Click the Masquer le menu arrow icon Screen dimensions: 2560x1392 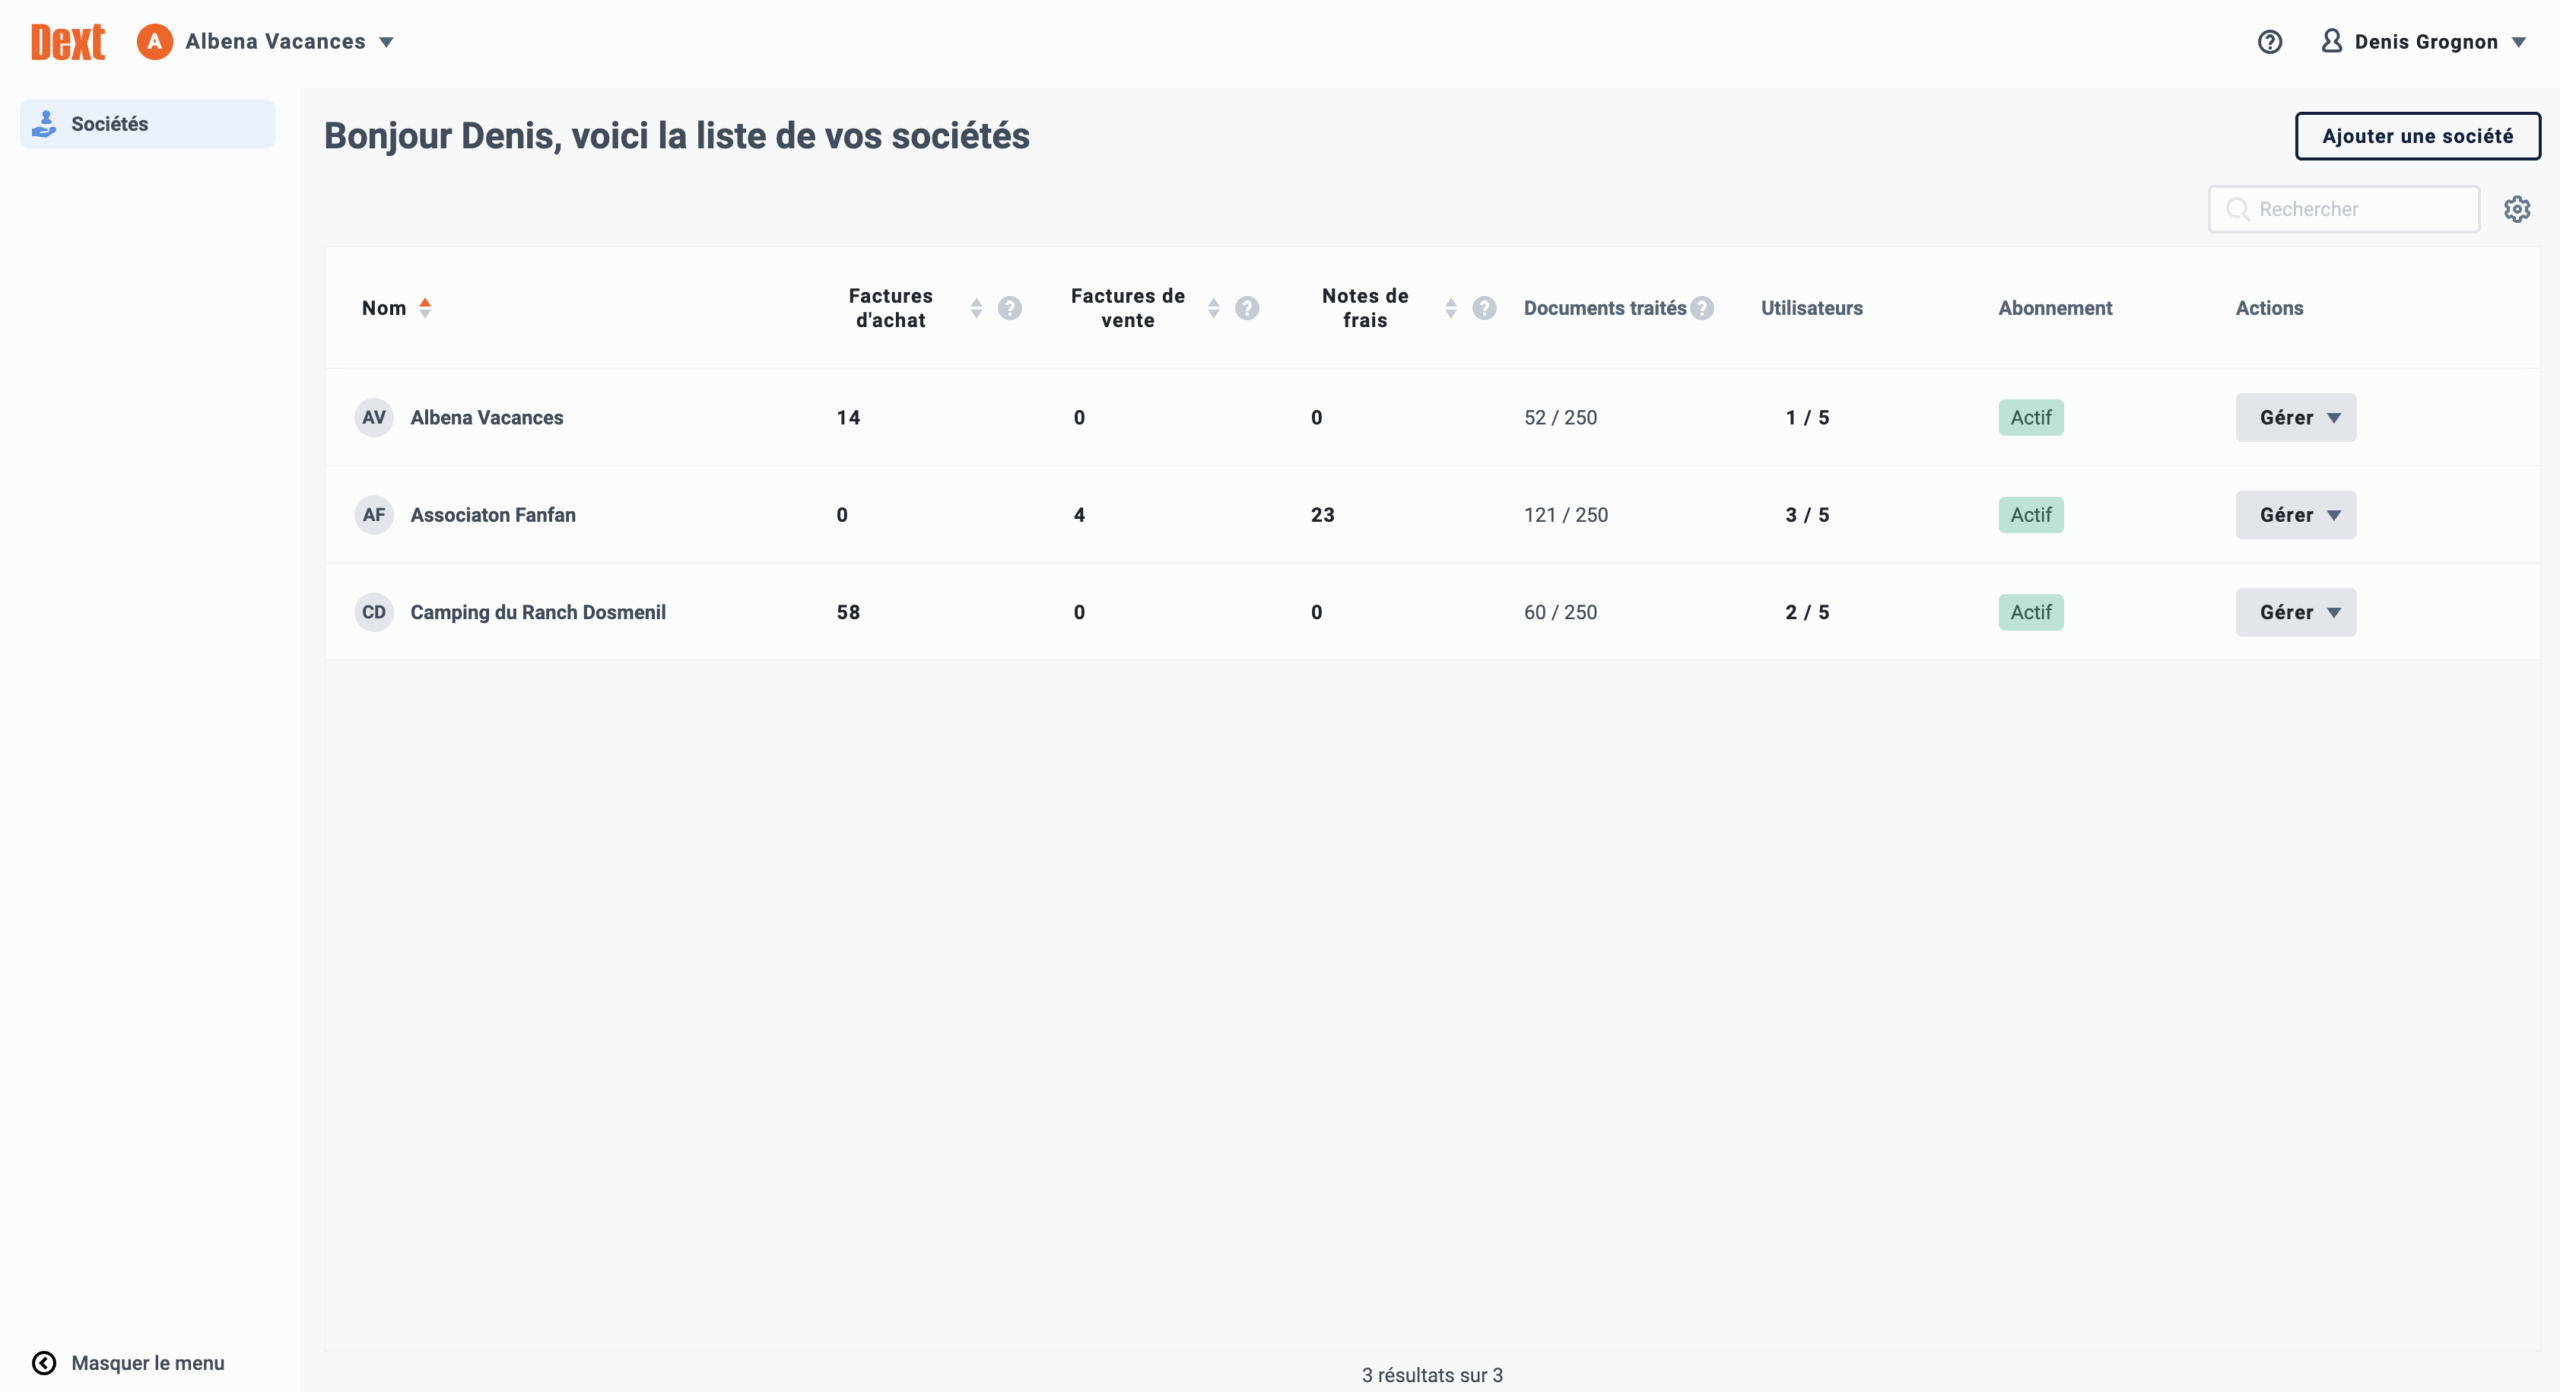point(44,1363)
